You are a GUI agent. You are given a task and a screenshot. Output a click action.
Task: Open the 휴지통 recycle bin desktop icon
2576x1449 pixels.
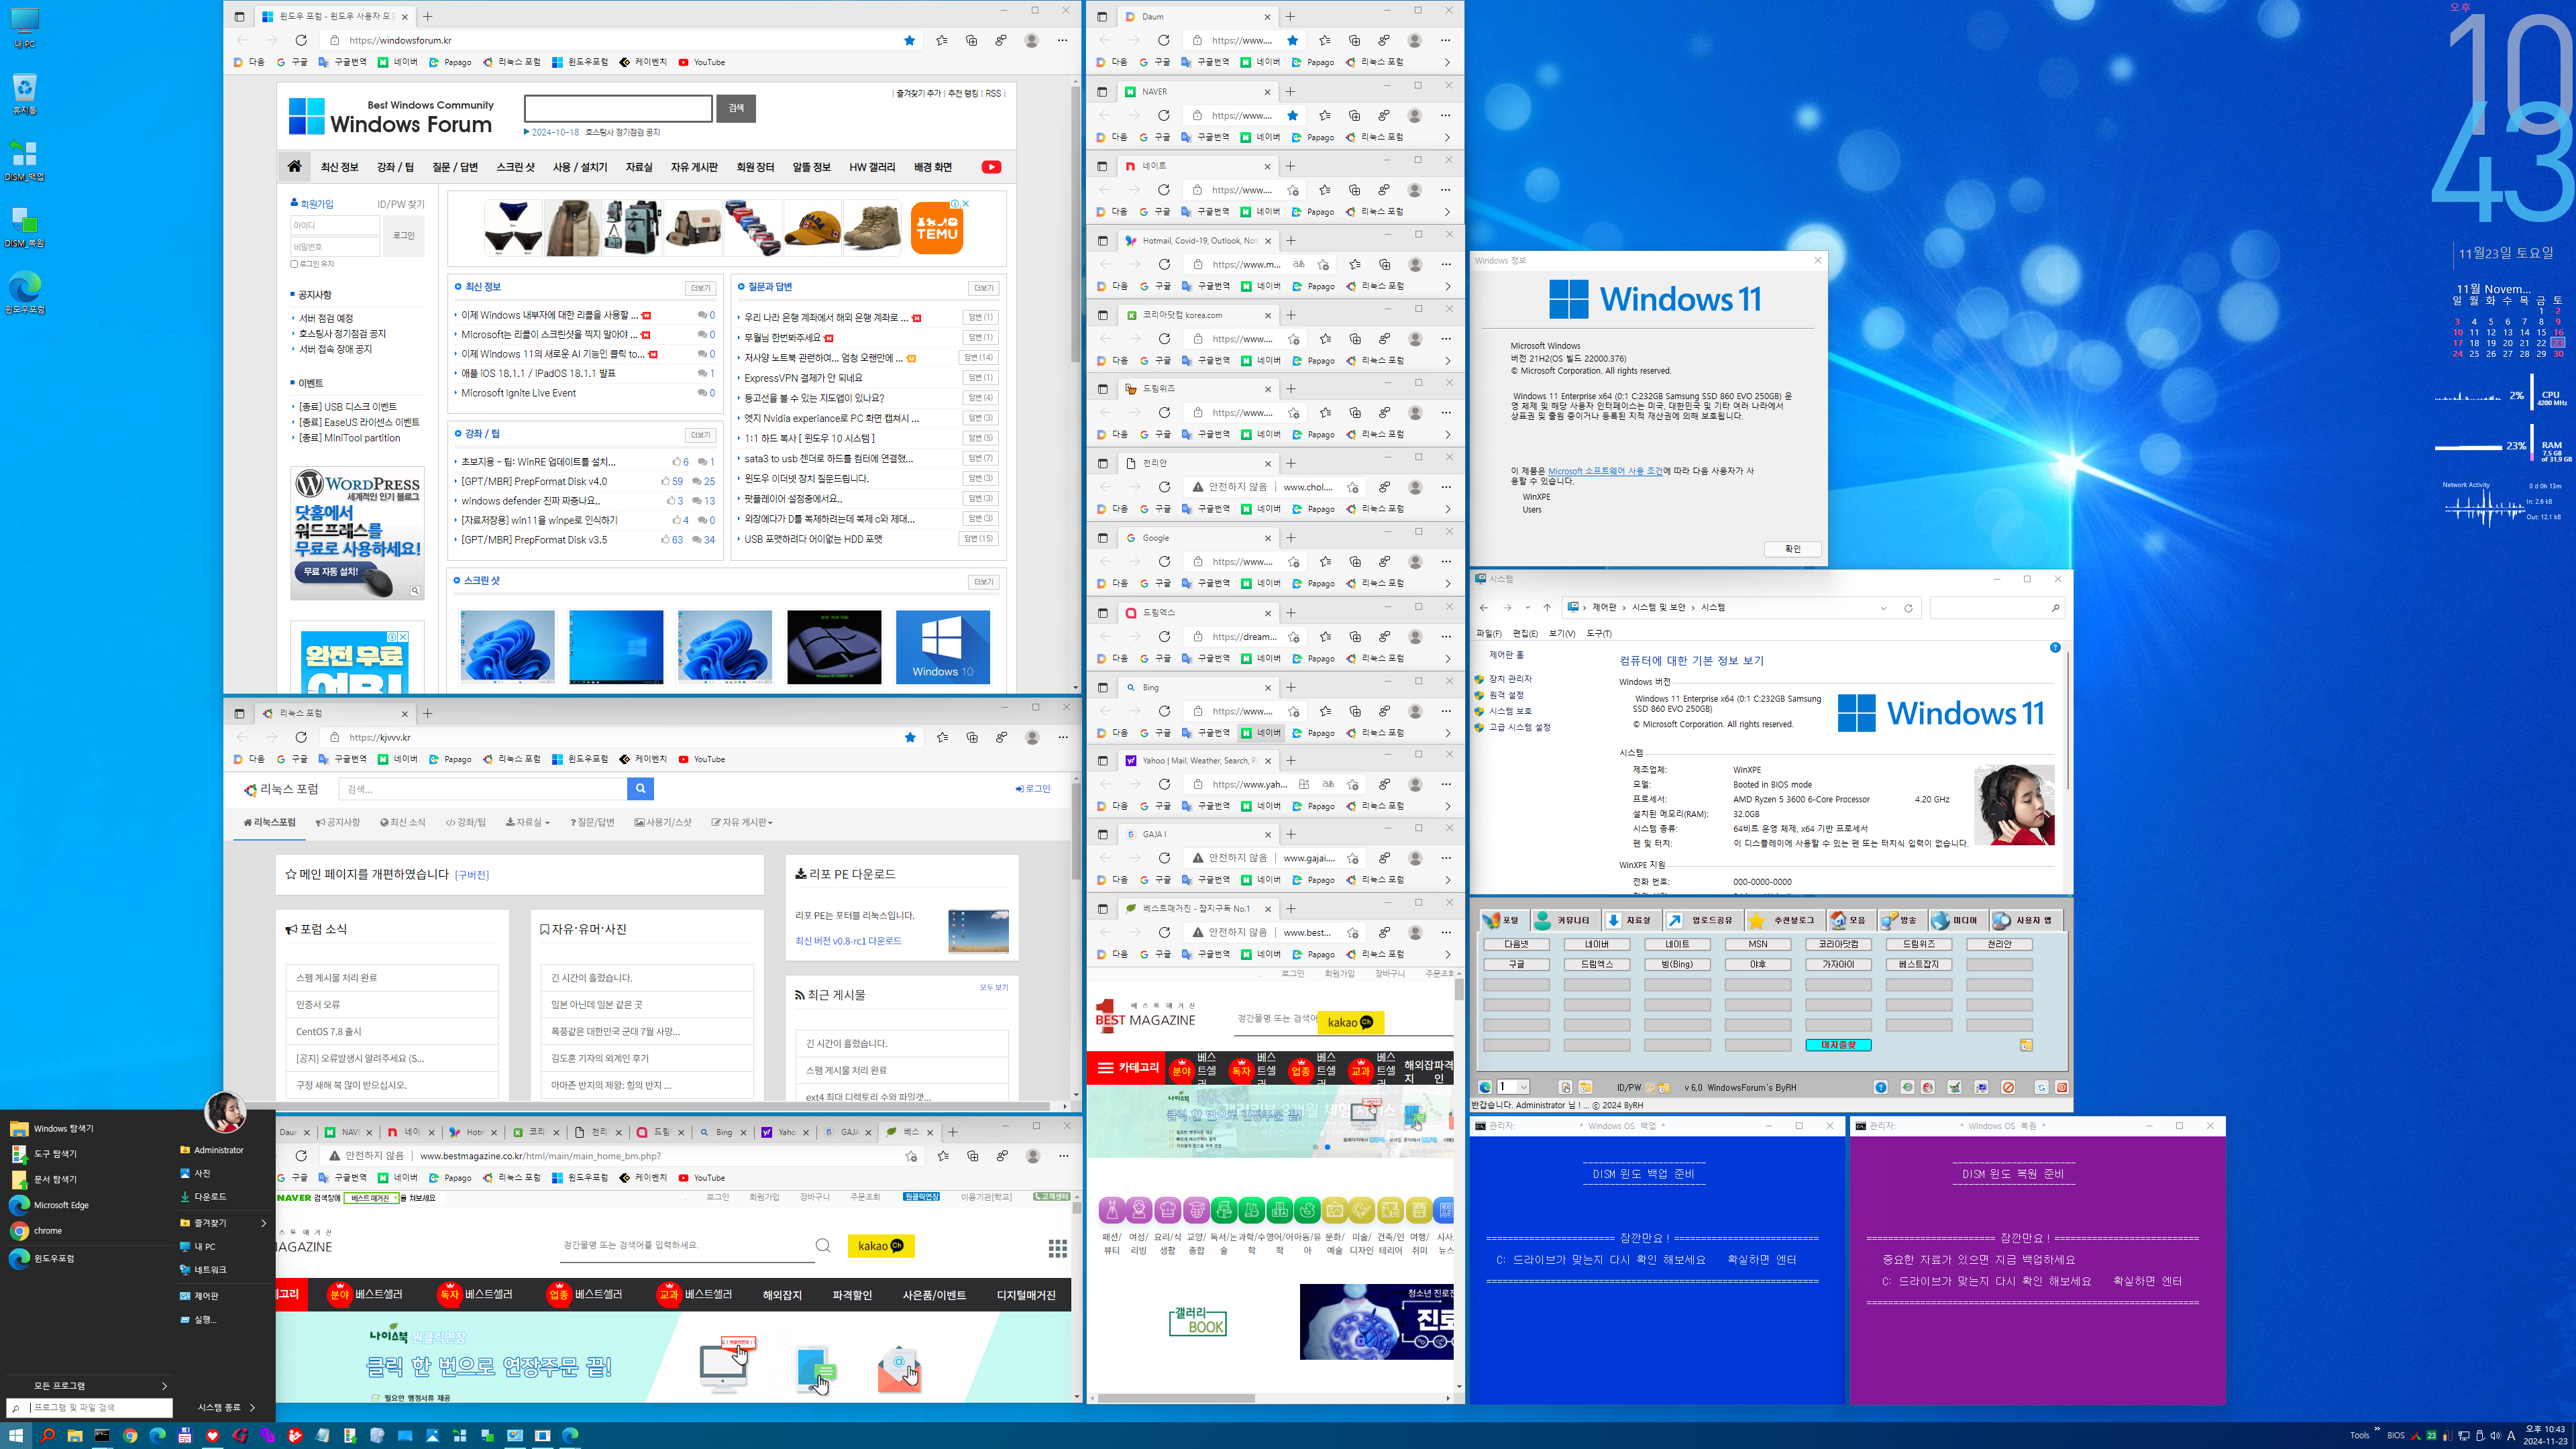(24, 94)
